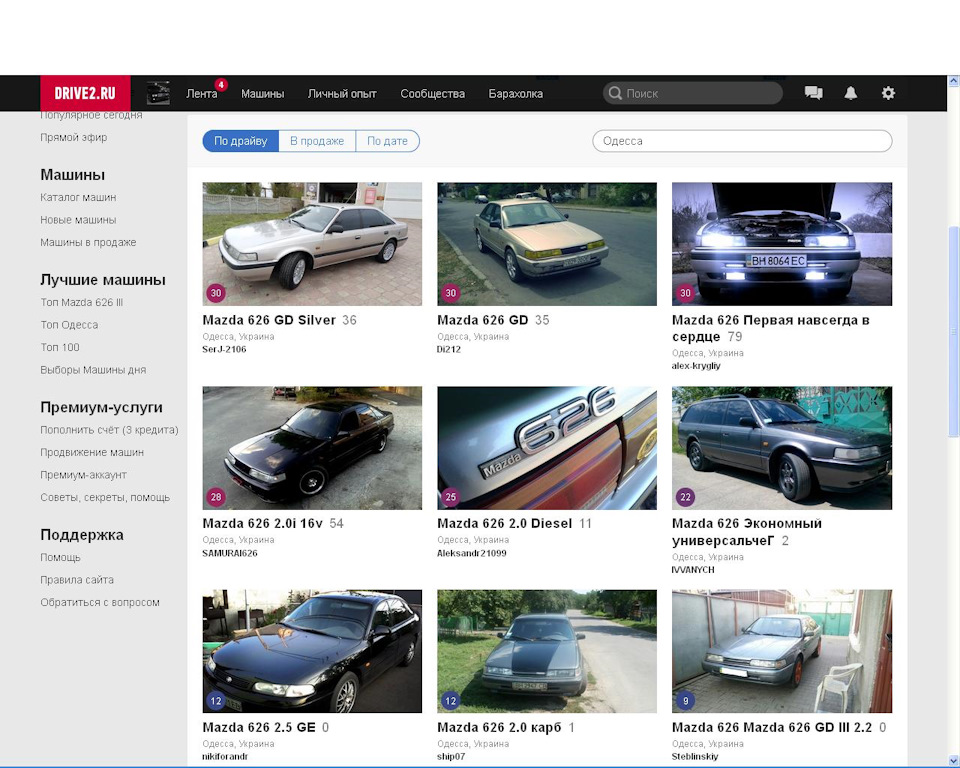960x768 pixels.
Task: Open IVVANYCH user profile link
Action: point(693,570)
